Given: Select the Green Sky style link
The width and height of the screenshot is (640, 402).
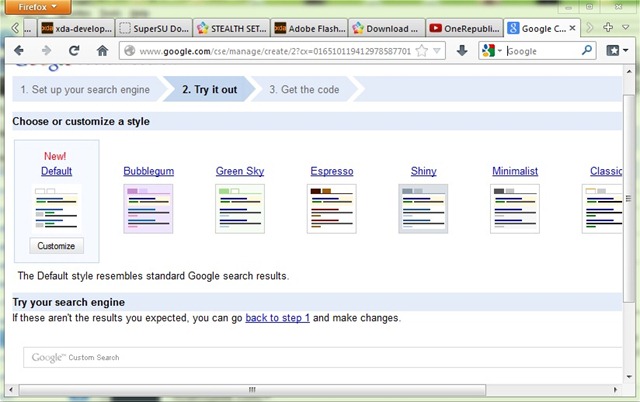Looking at the screenshot, I should pos(240,171).
